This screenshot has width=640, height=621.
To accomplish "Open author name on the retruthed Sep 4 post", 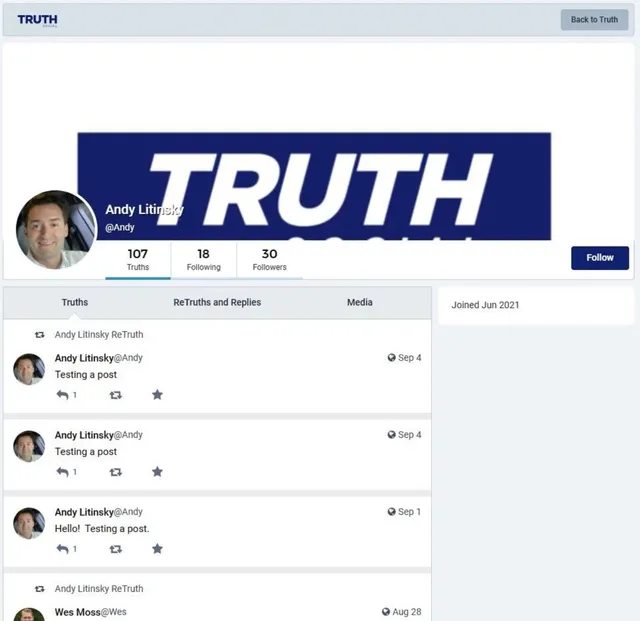I will tap(84, 358).
